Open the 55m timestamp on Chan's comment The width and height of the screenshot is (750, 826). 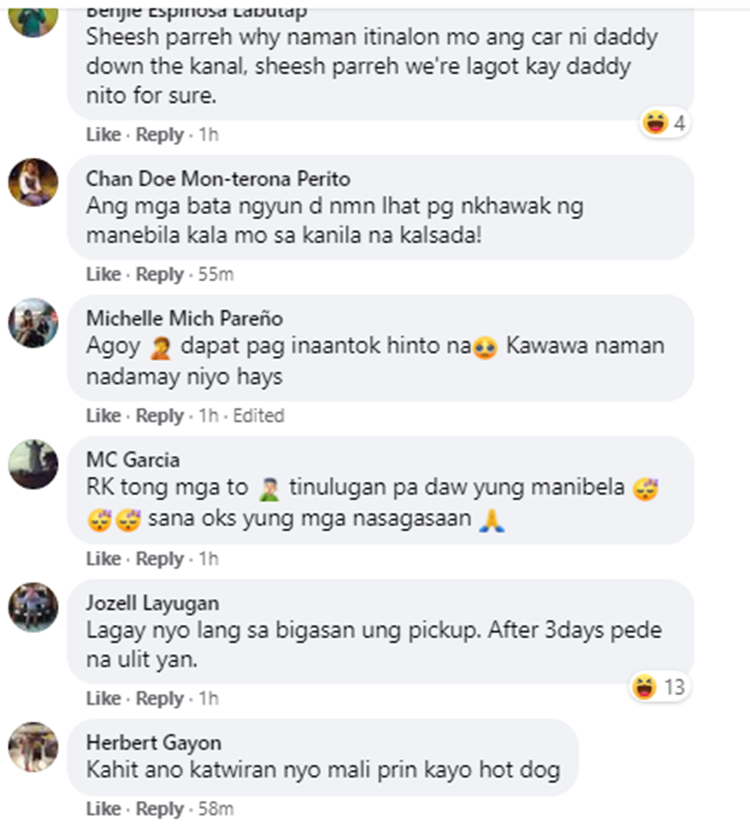point(215,274)
